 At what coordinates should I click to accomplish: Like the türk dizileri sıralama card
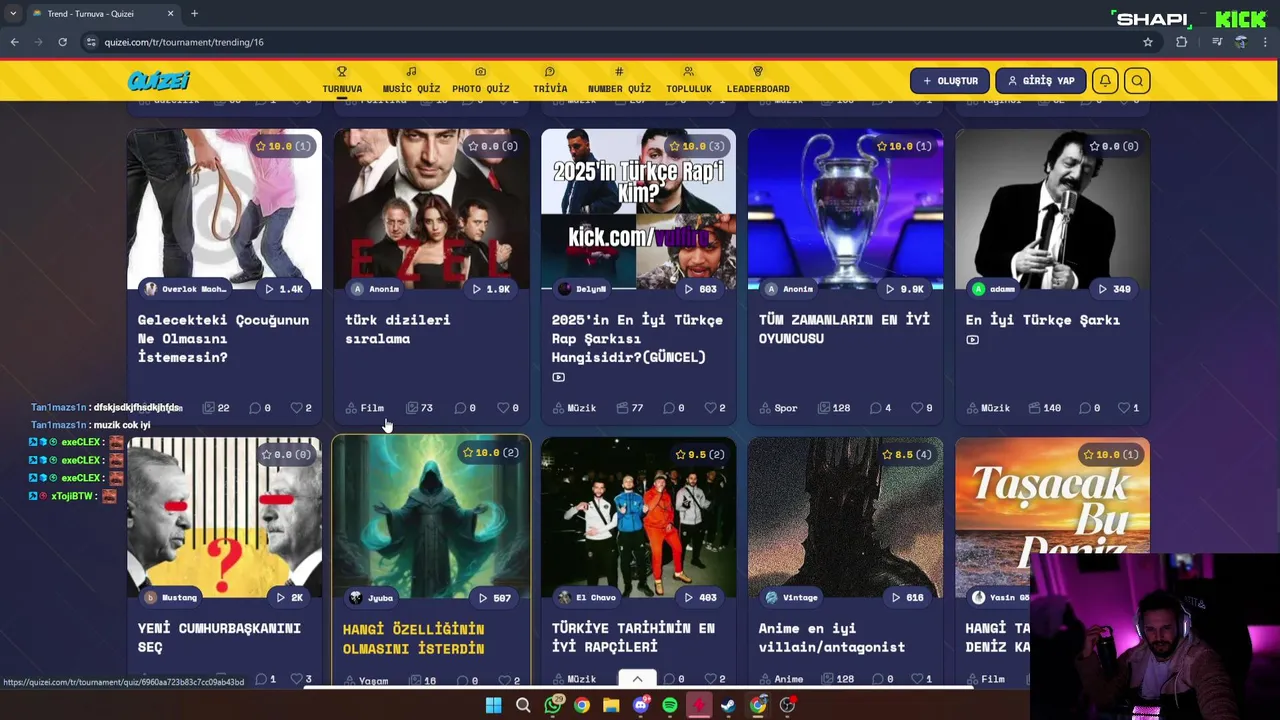[509, 408]
